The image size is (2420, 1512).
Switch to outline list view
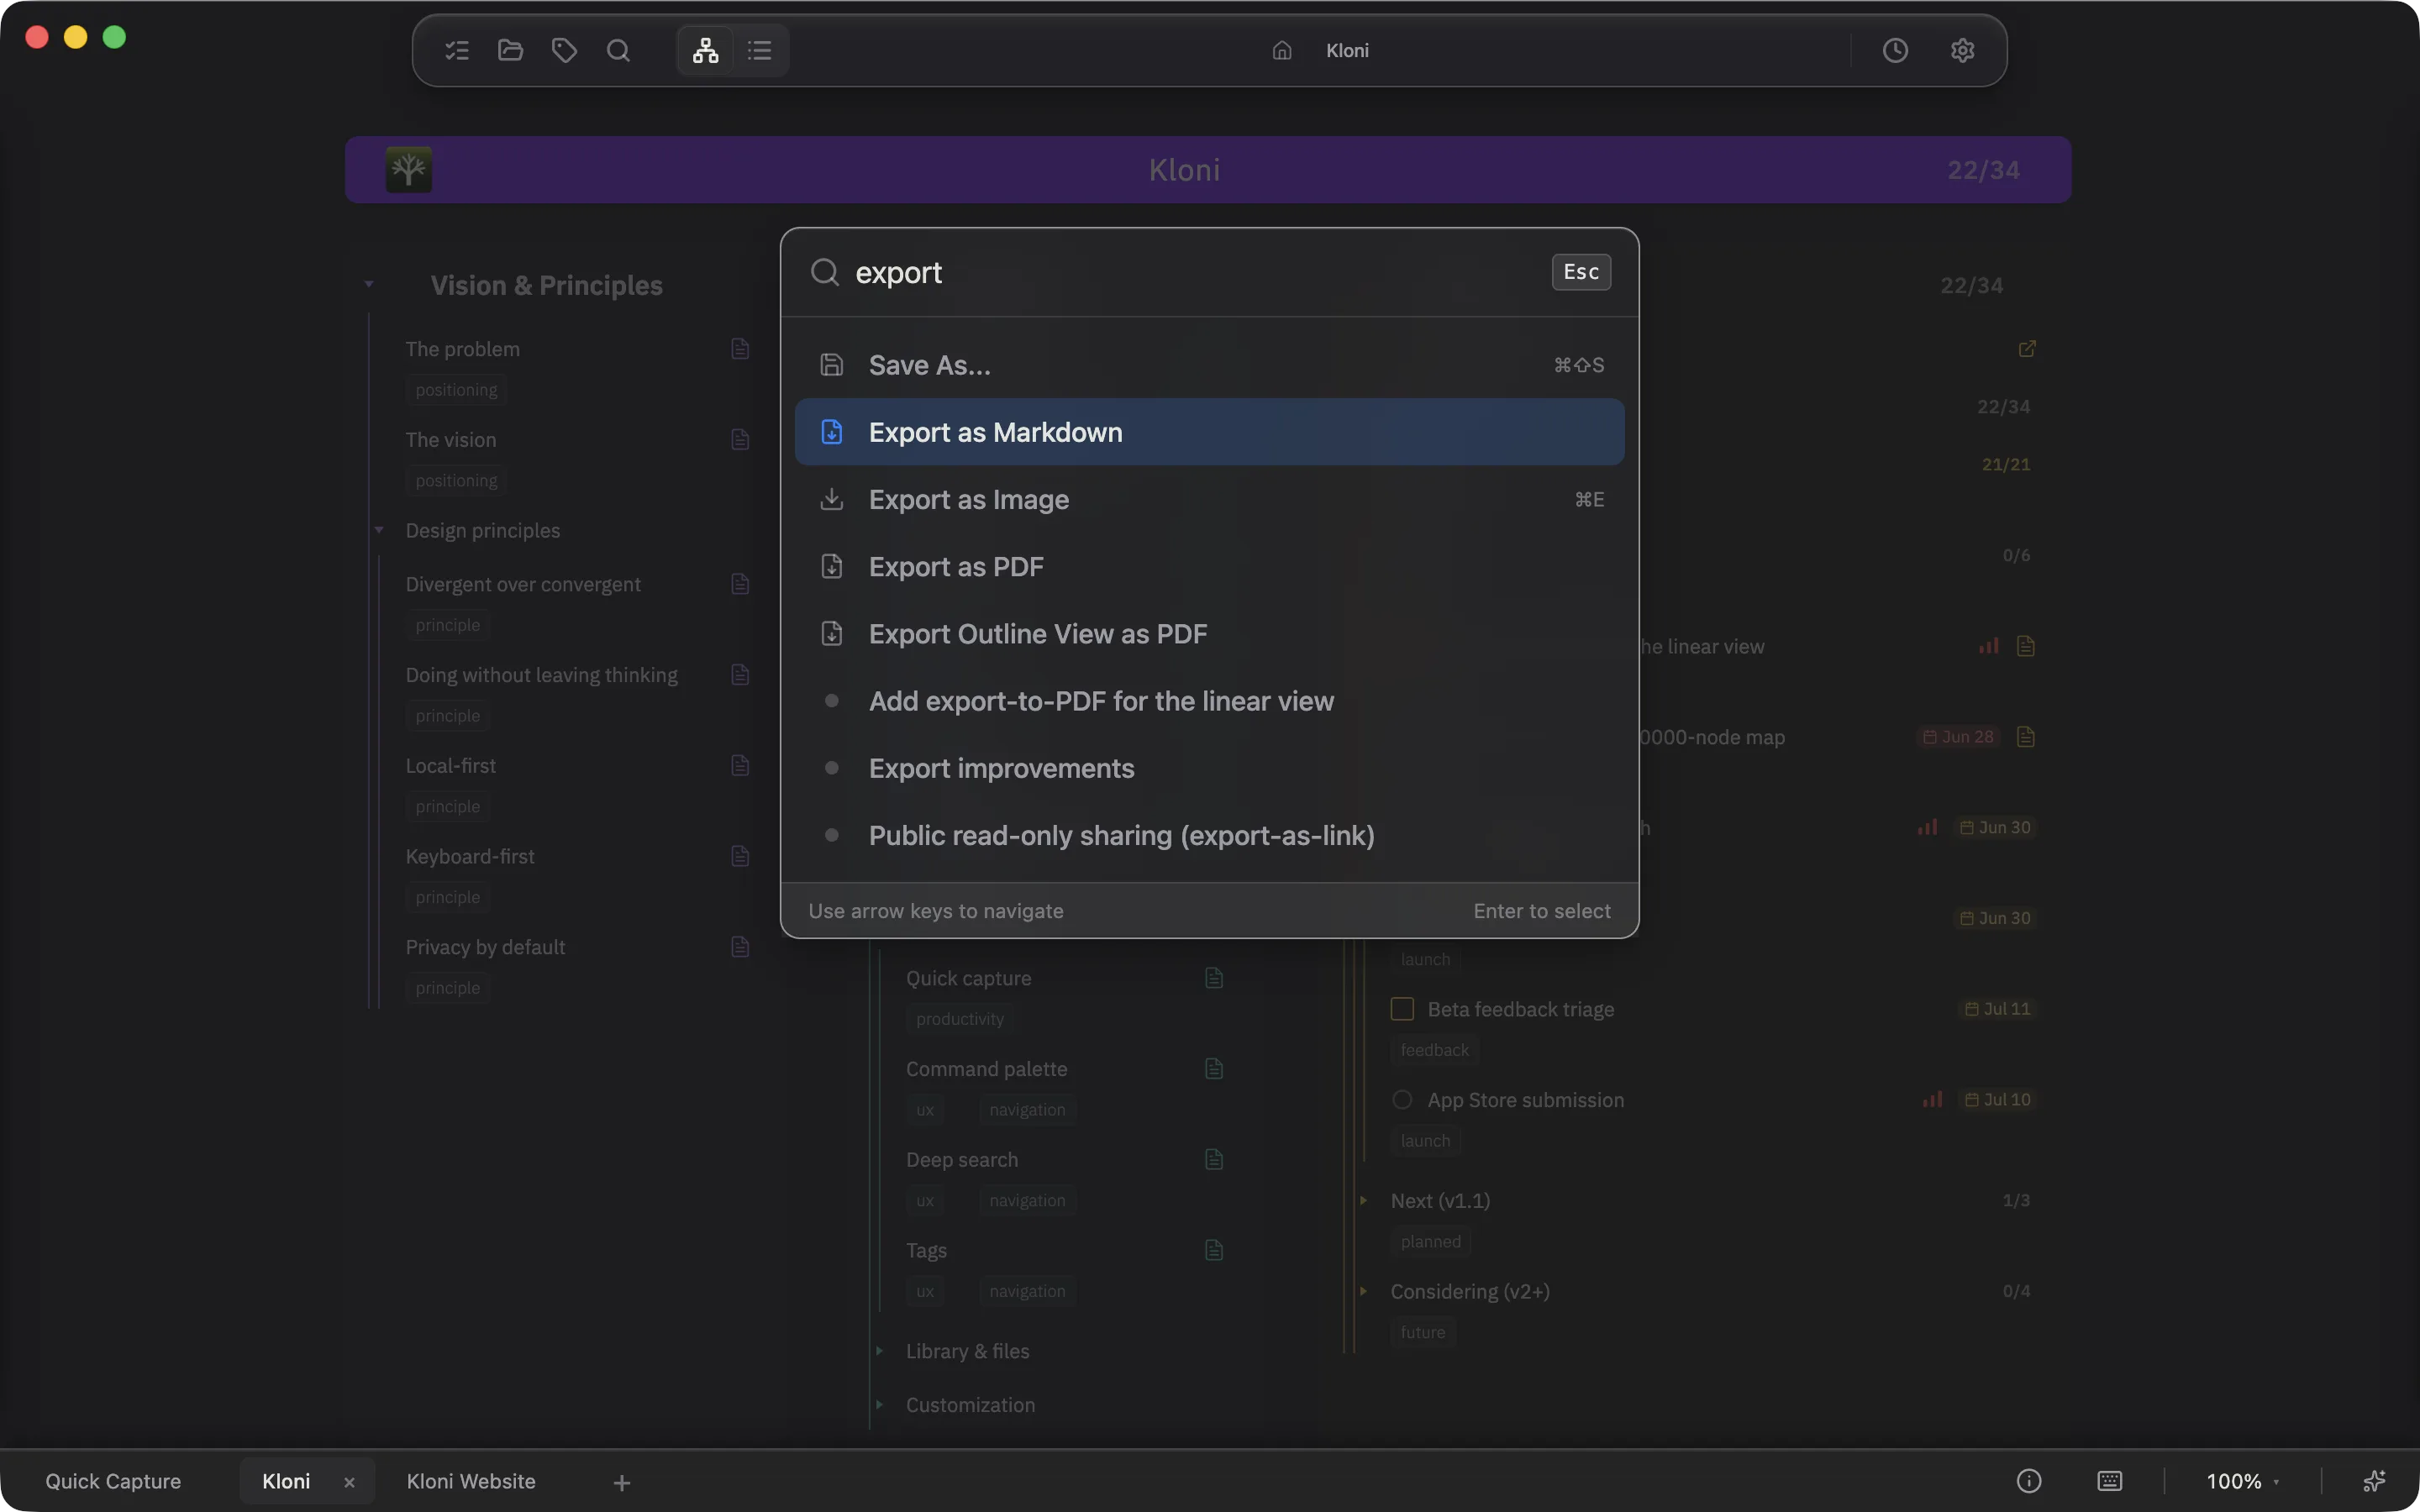760,50
